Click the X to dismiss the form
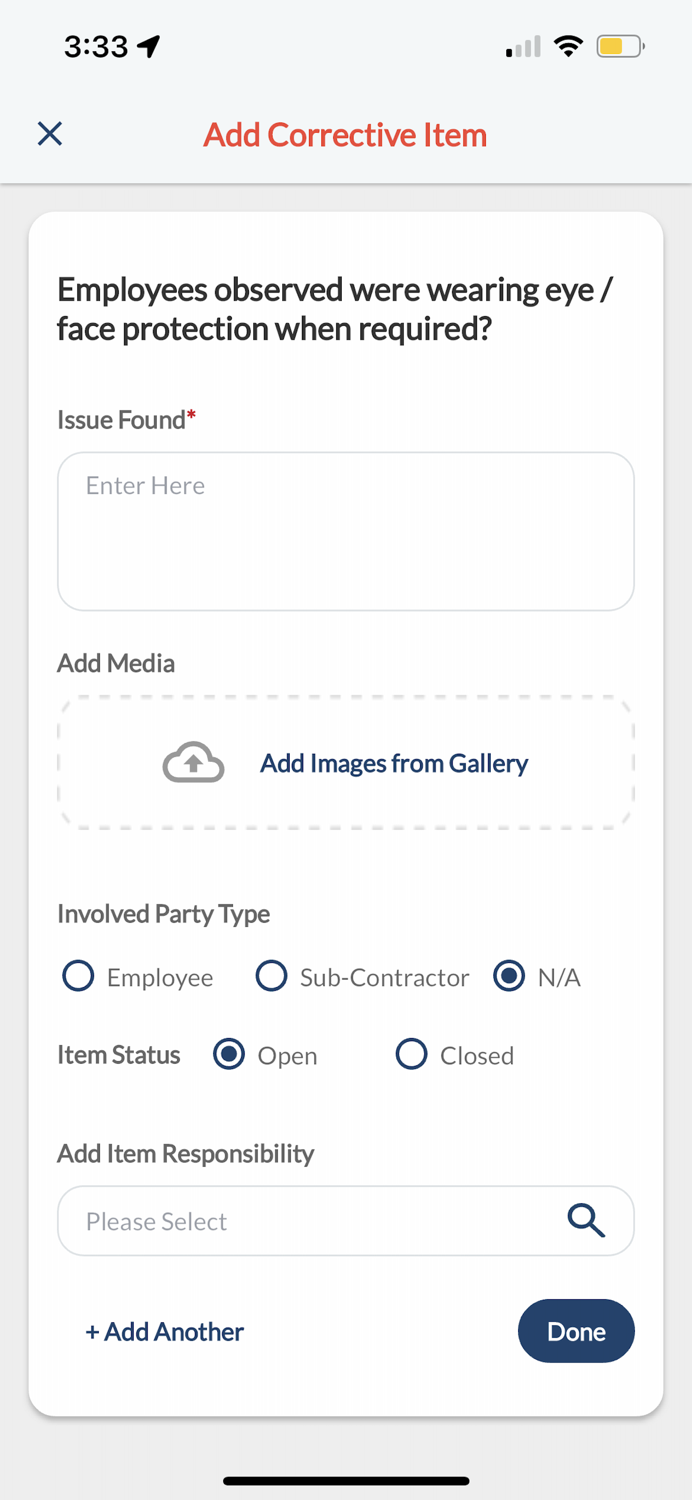Screen dimensions: 692x1500 pos(49,133)
